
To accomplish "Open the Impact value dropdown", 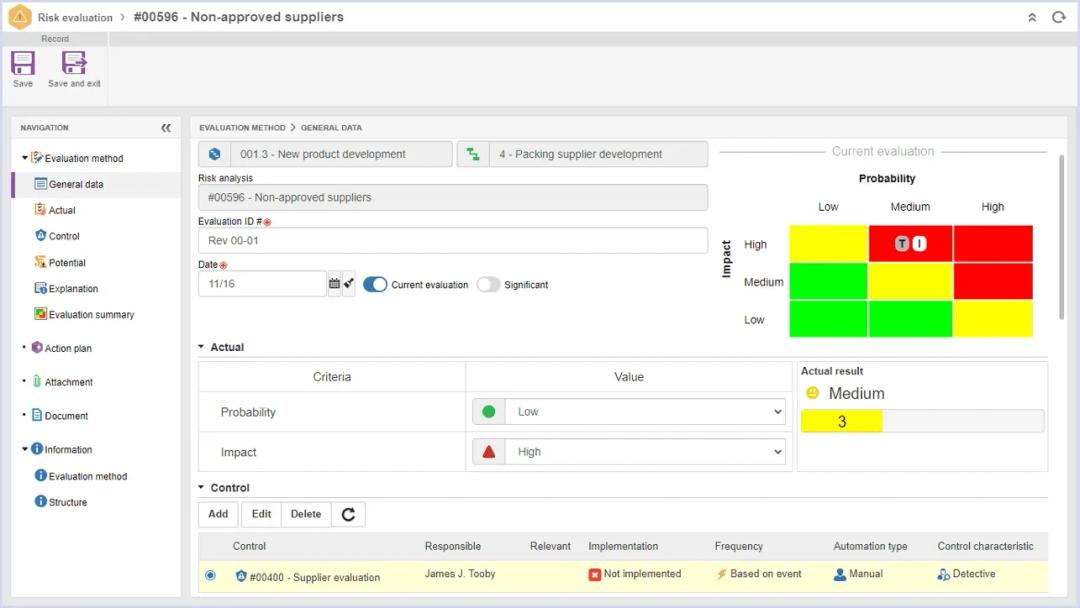I will [x=644, y=452].
